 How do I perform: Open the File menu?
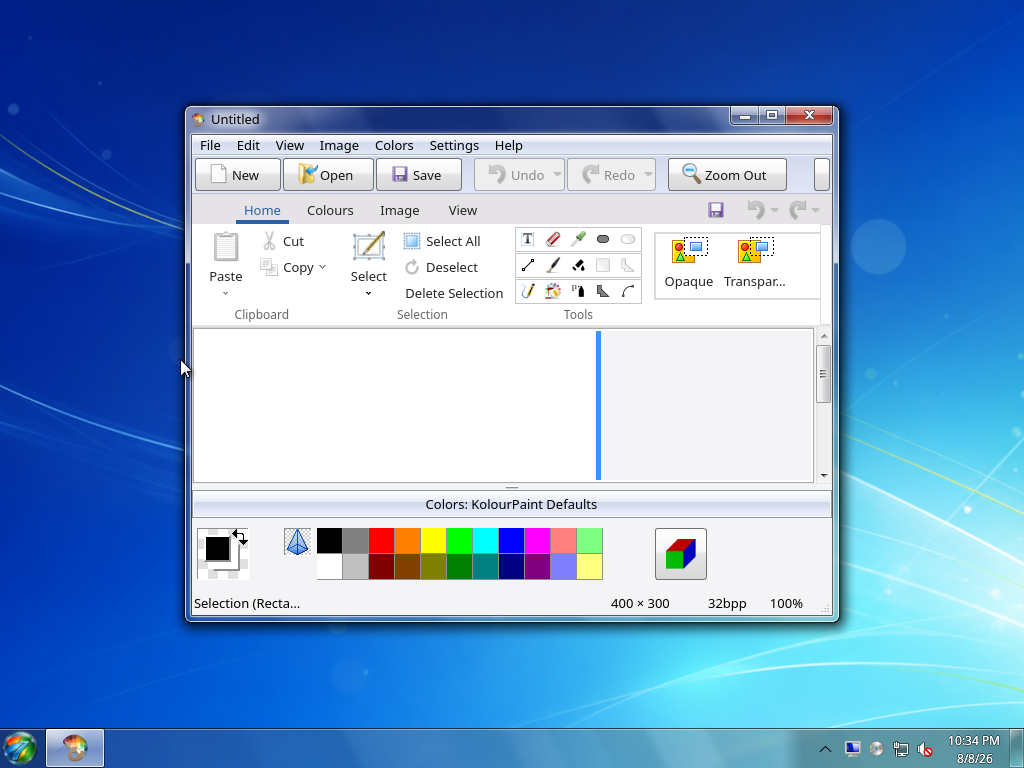click(210, 145)
